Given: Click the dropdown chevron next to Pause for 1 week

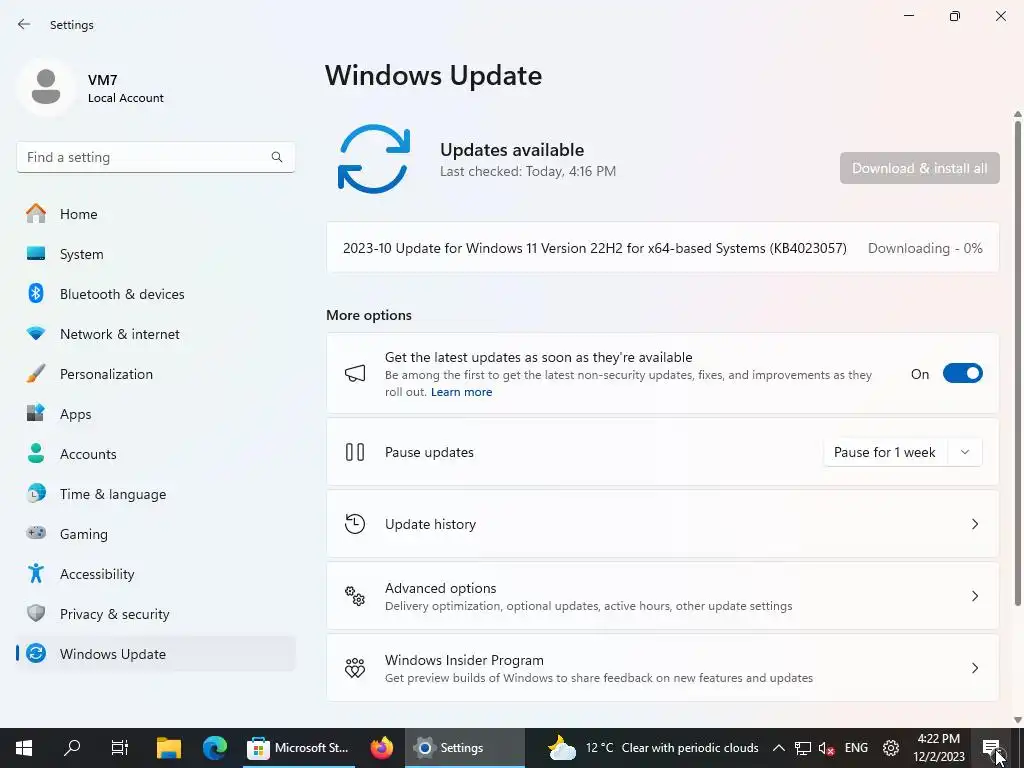Looking at the screenshot, I should coord(965,452).
